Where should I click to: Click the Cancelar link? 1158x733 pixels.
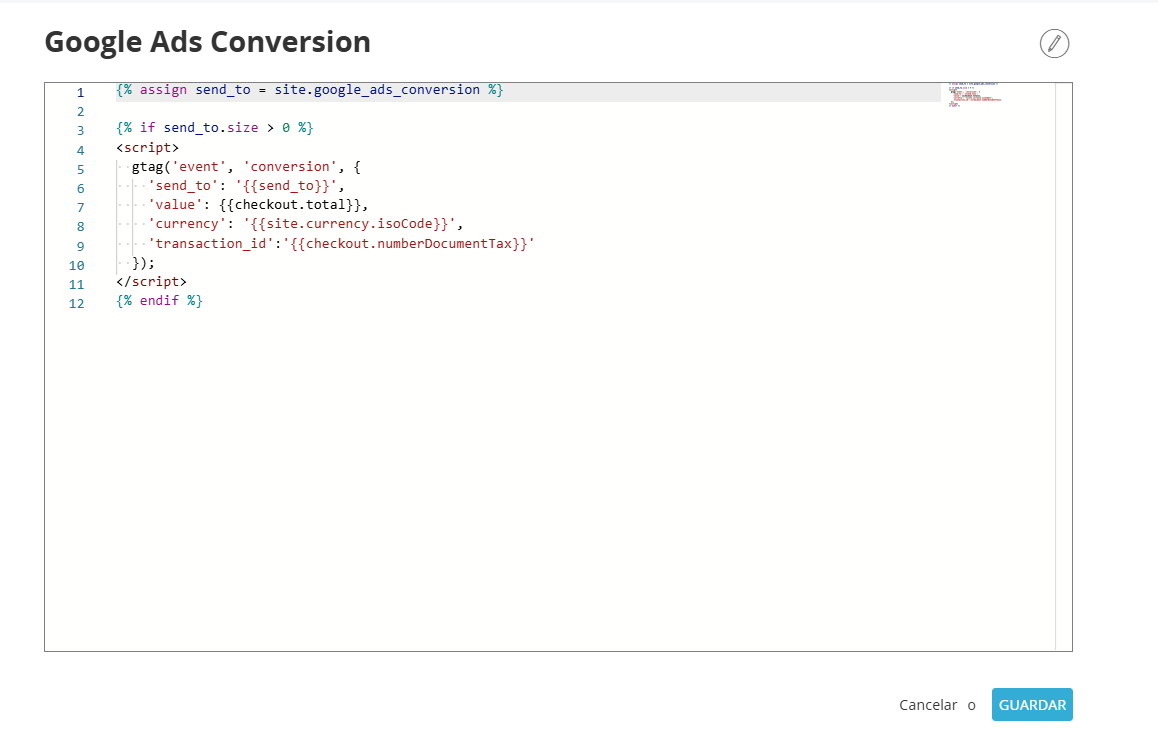point(928,705)
